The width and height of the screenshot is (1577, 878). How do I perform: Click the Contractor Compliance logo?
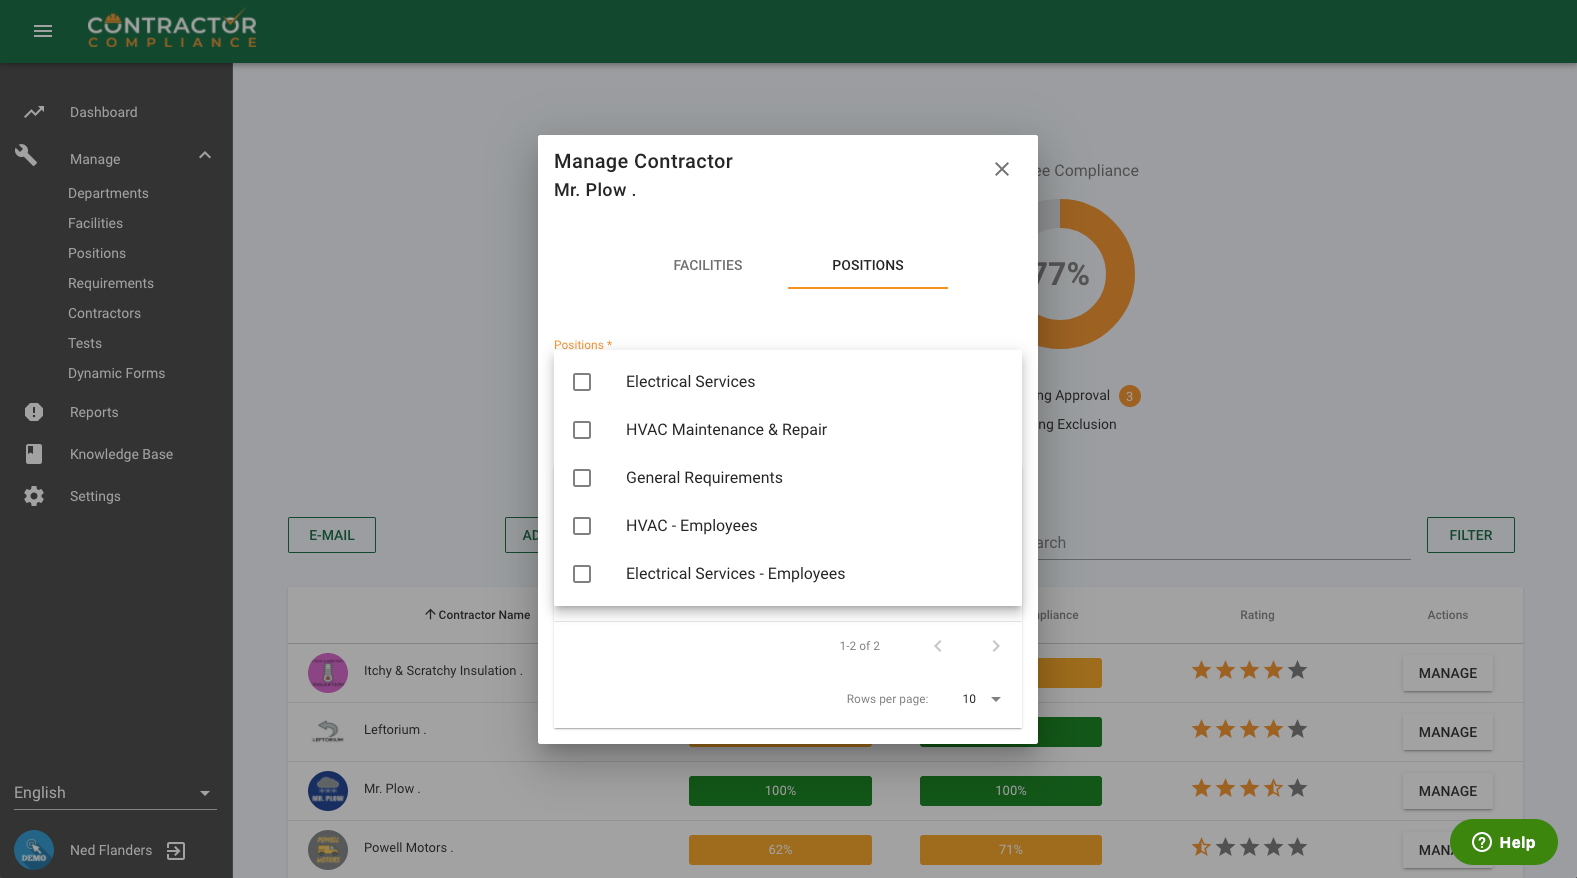[x=172, y=30]
